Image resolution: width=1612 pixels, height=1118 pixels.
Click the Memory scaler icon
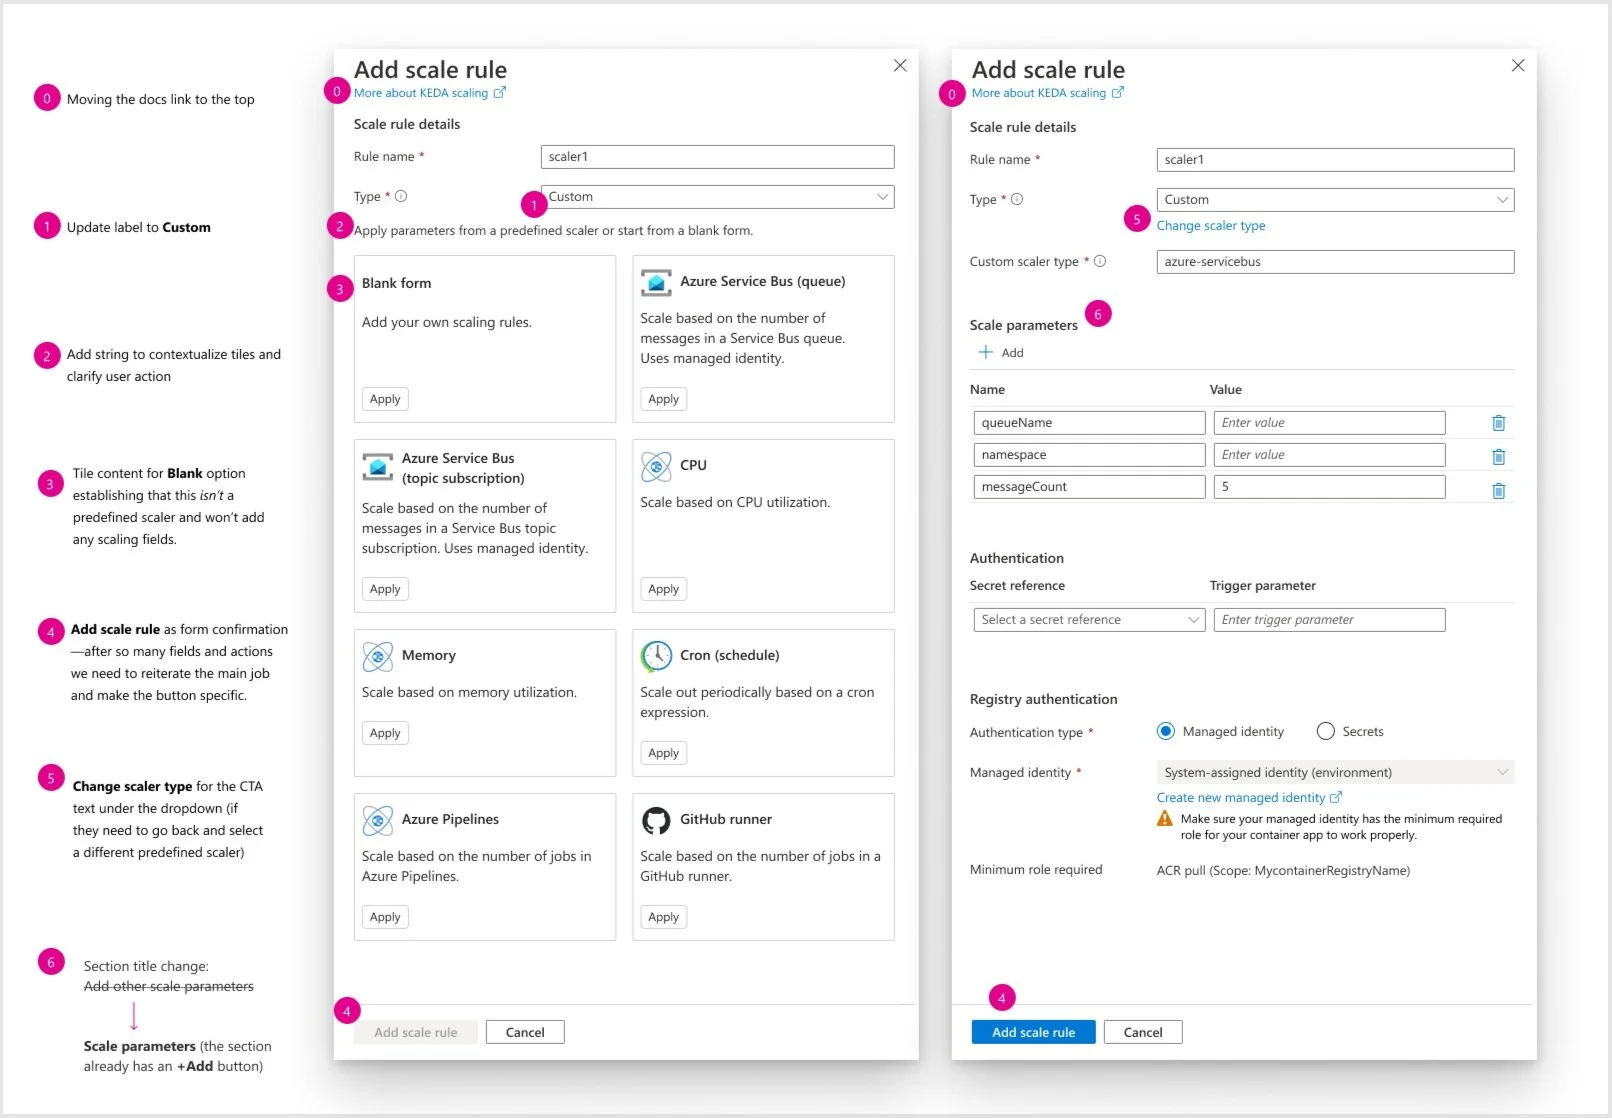377,656
